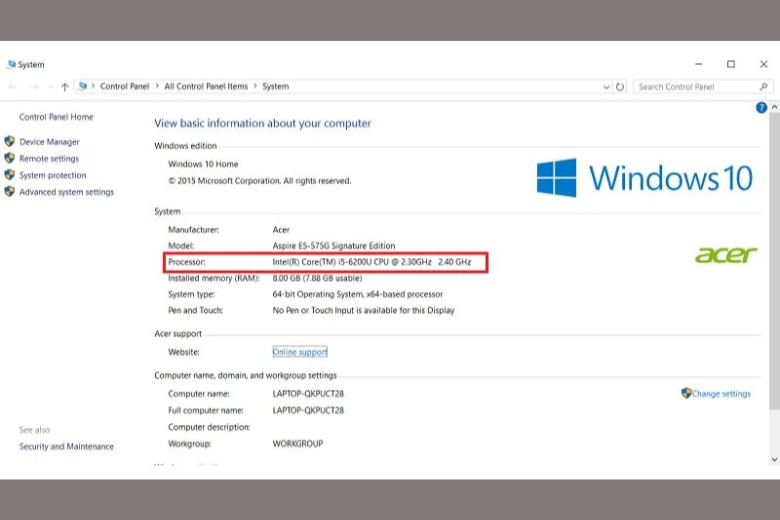Screen dimensions: 780x520
Task: Click the shield icon beside Device Manager
Action: 9,141
